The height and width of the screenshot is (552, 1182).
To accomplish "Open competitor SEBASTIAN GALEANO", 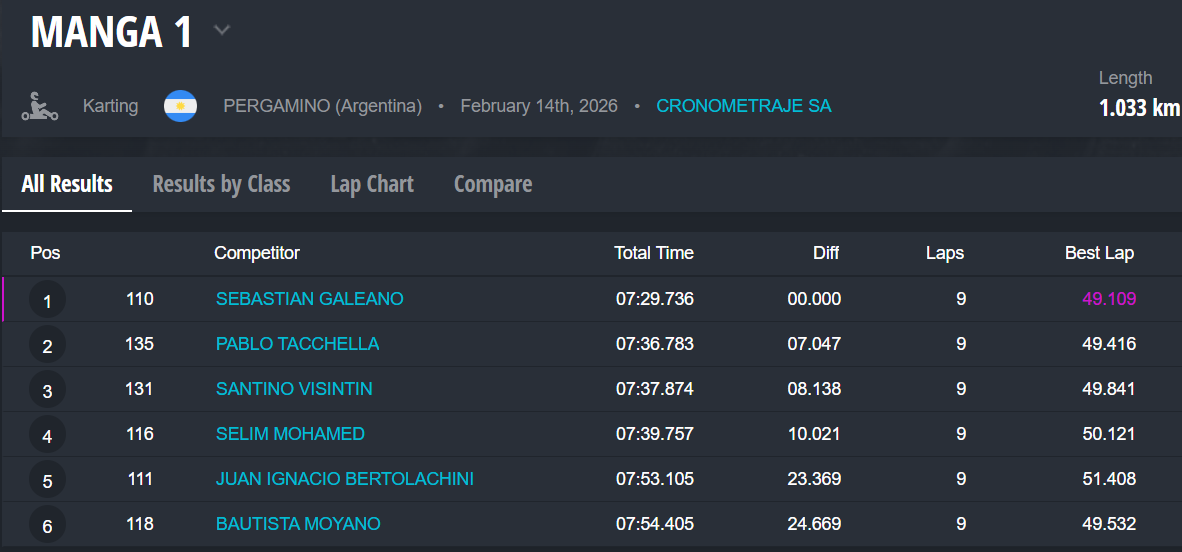I will click(x=309, y=299).
